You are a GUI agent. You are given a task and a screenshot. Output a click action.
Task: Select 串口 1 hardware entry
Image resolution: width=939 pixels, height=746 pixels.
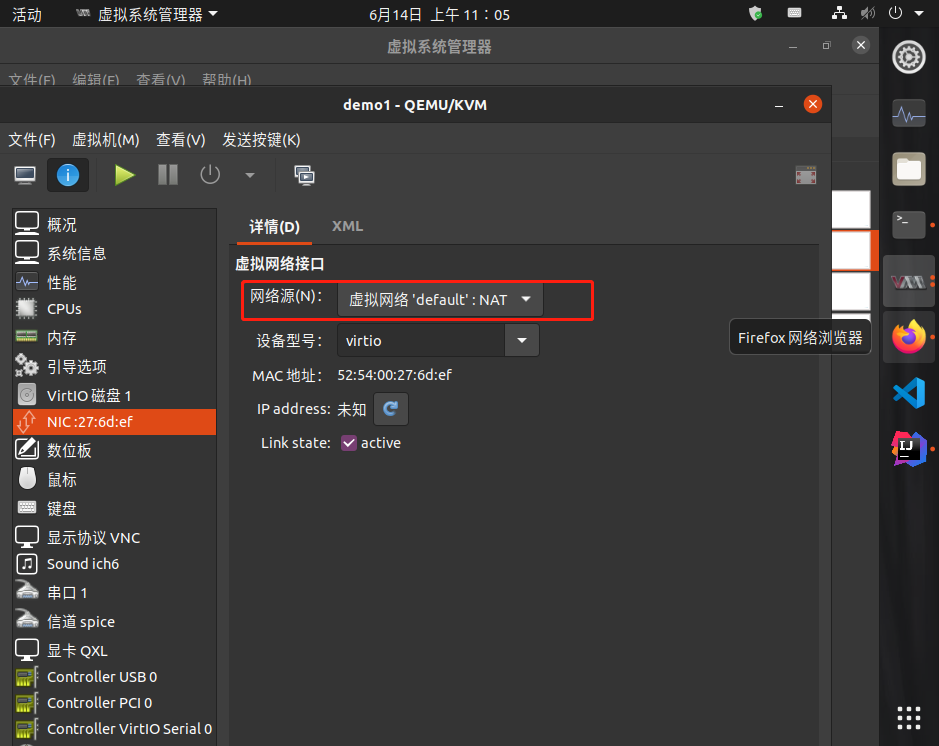pos(114,593)
